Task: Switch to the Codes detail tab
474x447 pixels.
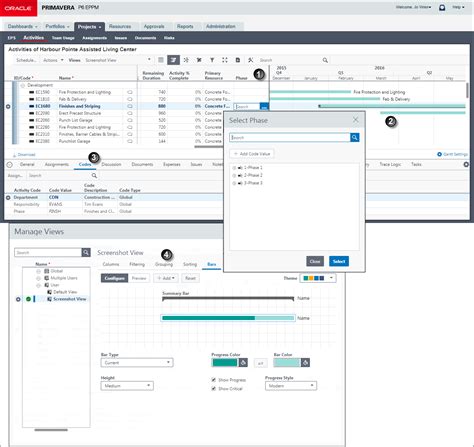Action: [x=85, y=164]
